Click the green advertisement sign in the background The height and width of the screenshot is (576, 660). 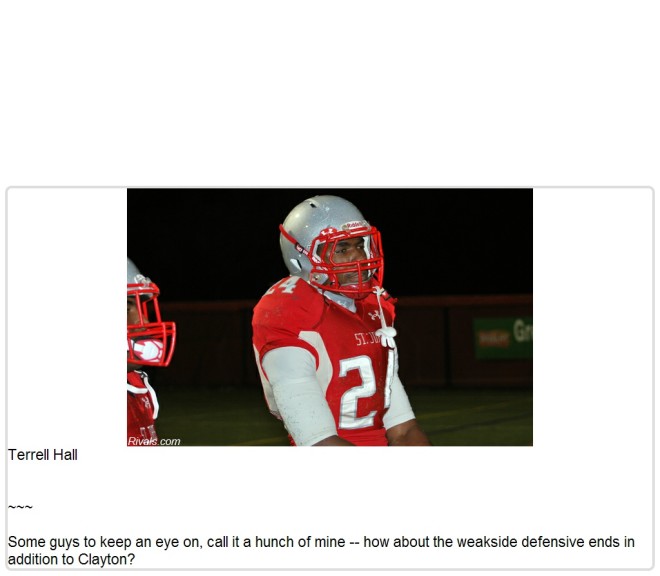click(503, 339)
